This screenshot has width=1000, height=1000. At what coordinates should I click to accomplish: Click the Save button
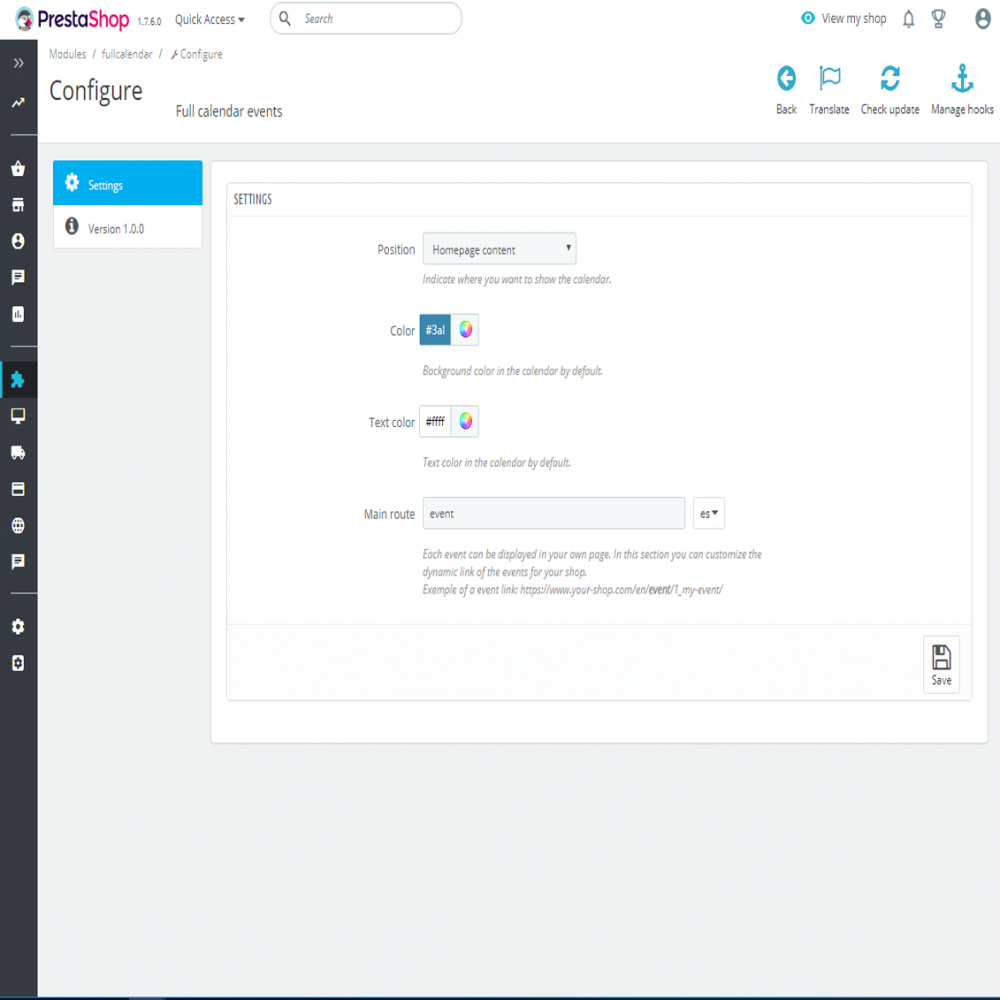[941, 664]
